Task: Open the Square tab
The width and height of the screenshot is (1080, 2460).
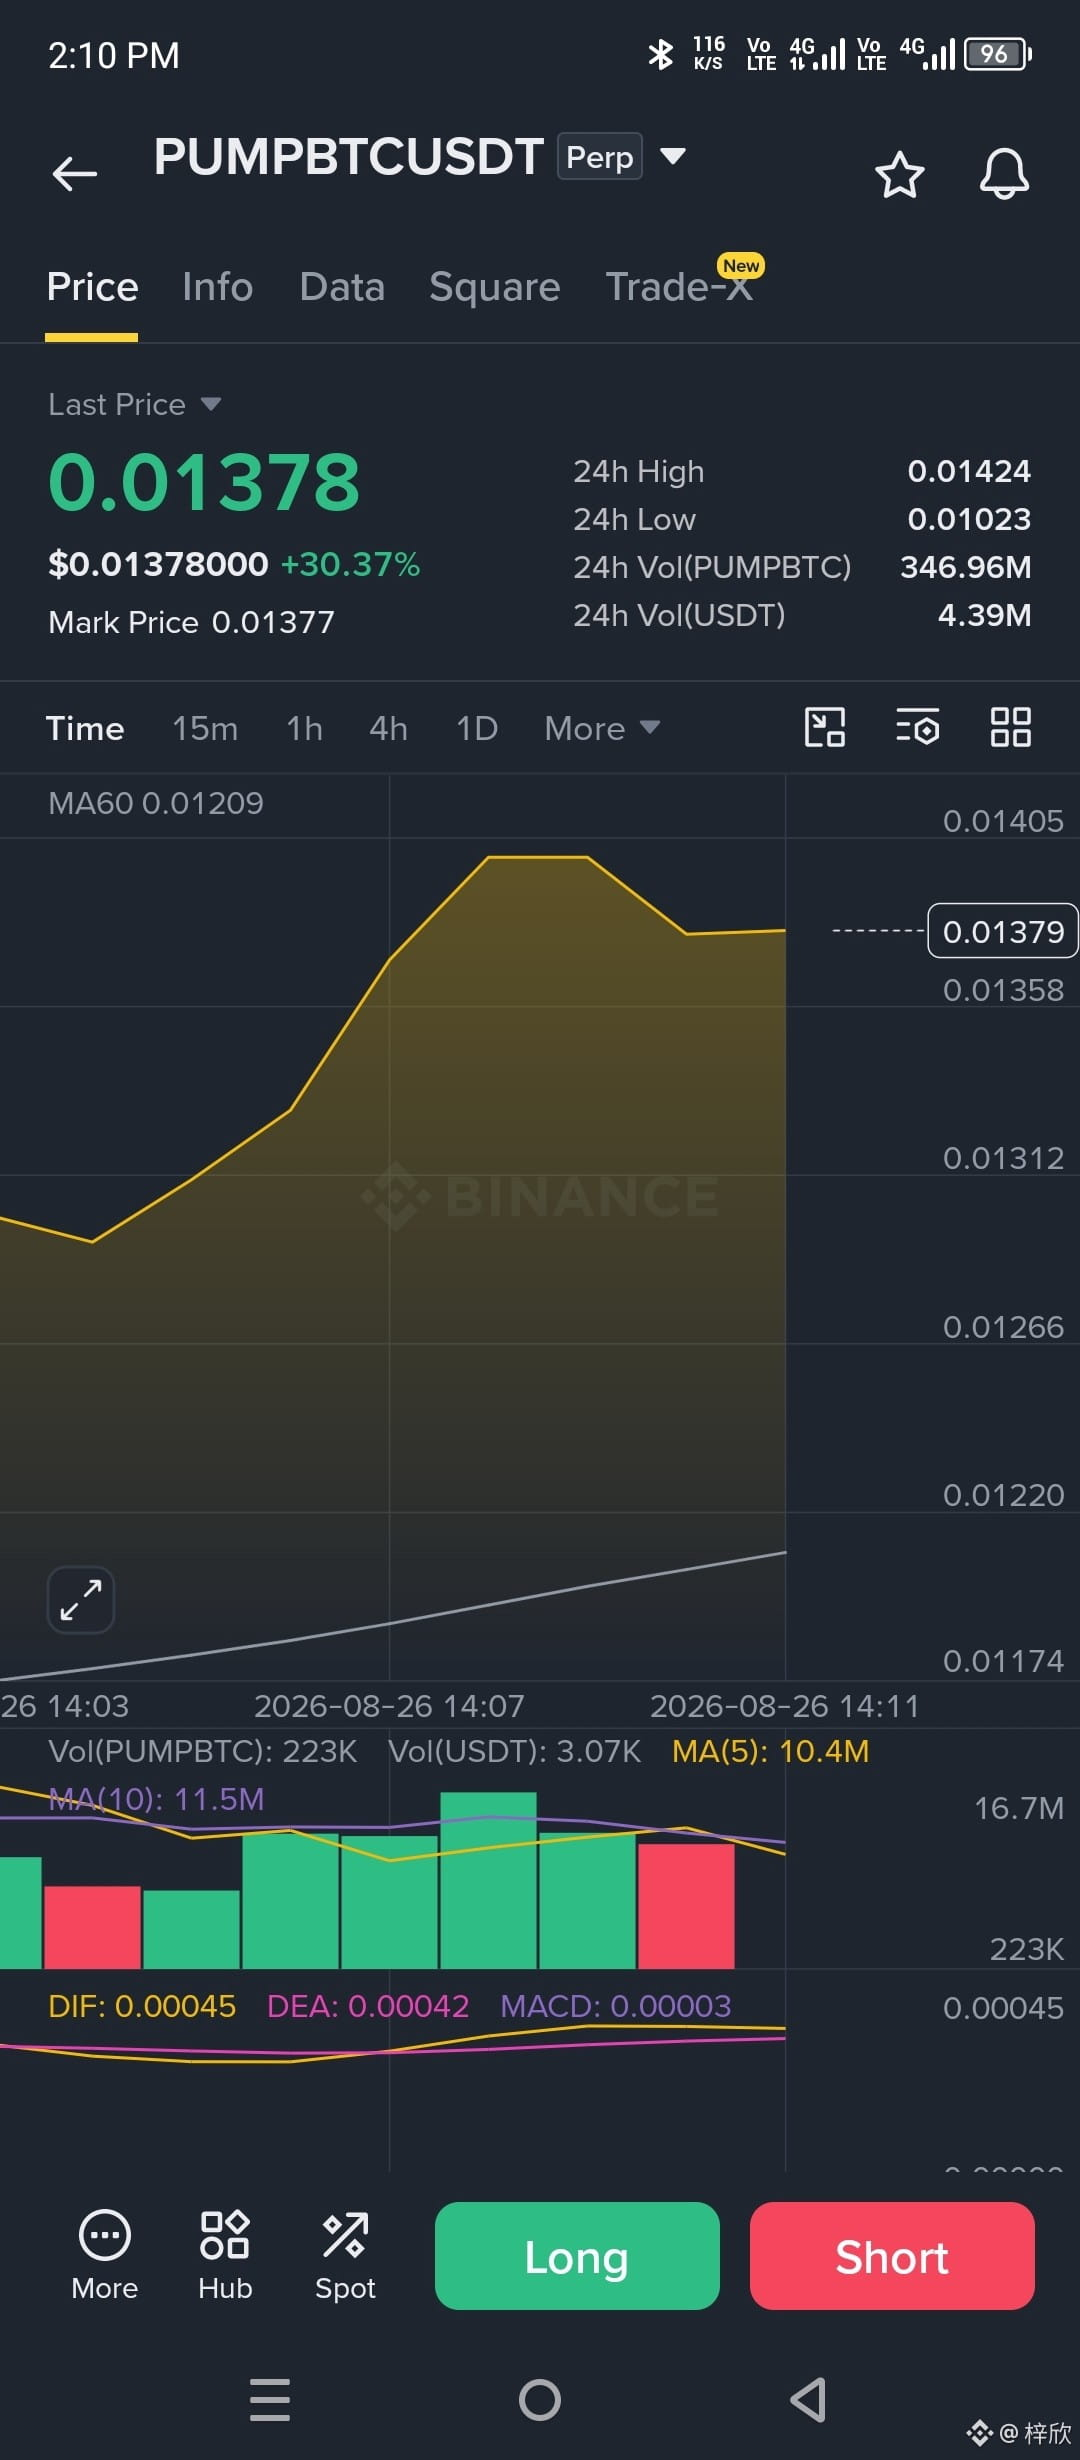Action: pyautogui.click(x=495, y=287)
